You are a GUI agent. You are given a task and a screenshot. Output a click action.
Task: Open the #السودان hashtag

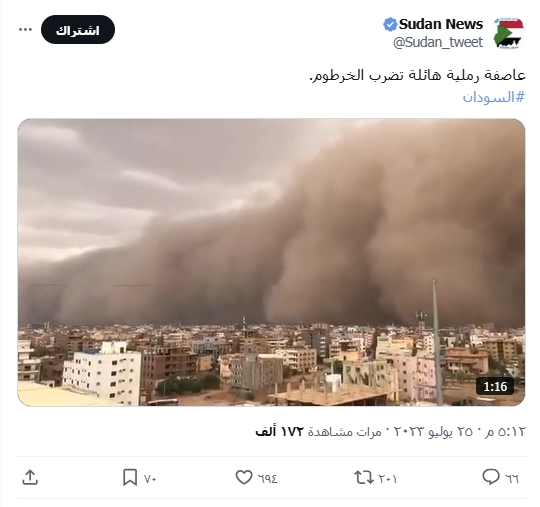coord(494,97)
